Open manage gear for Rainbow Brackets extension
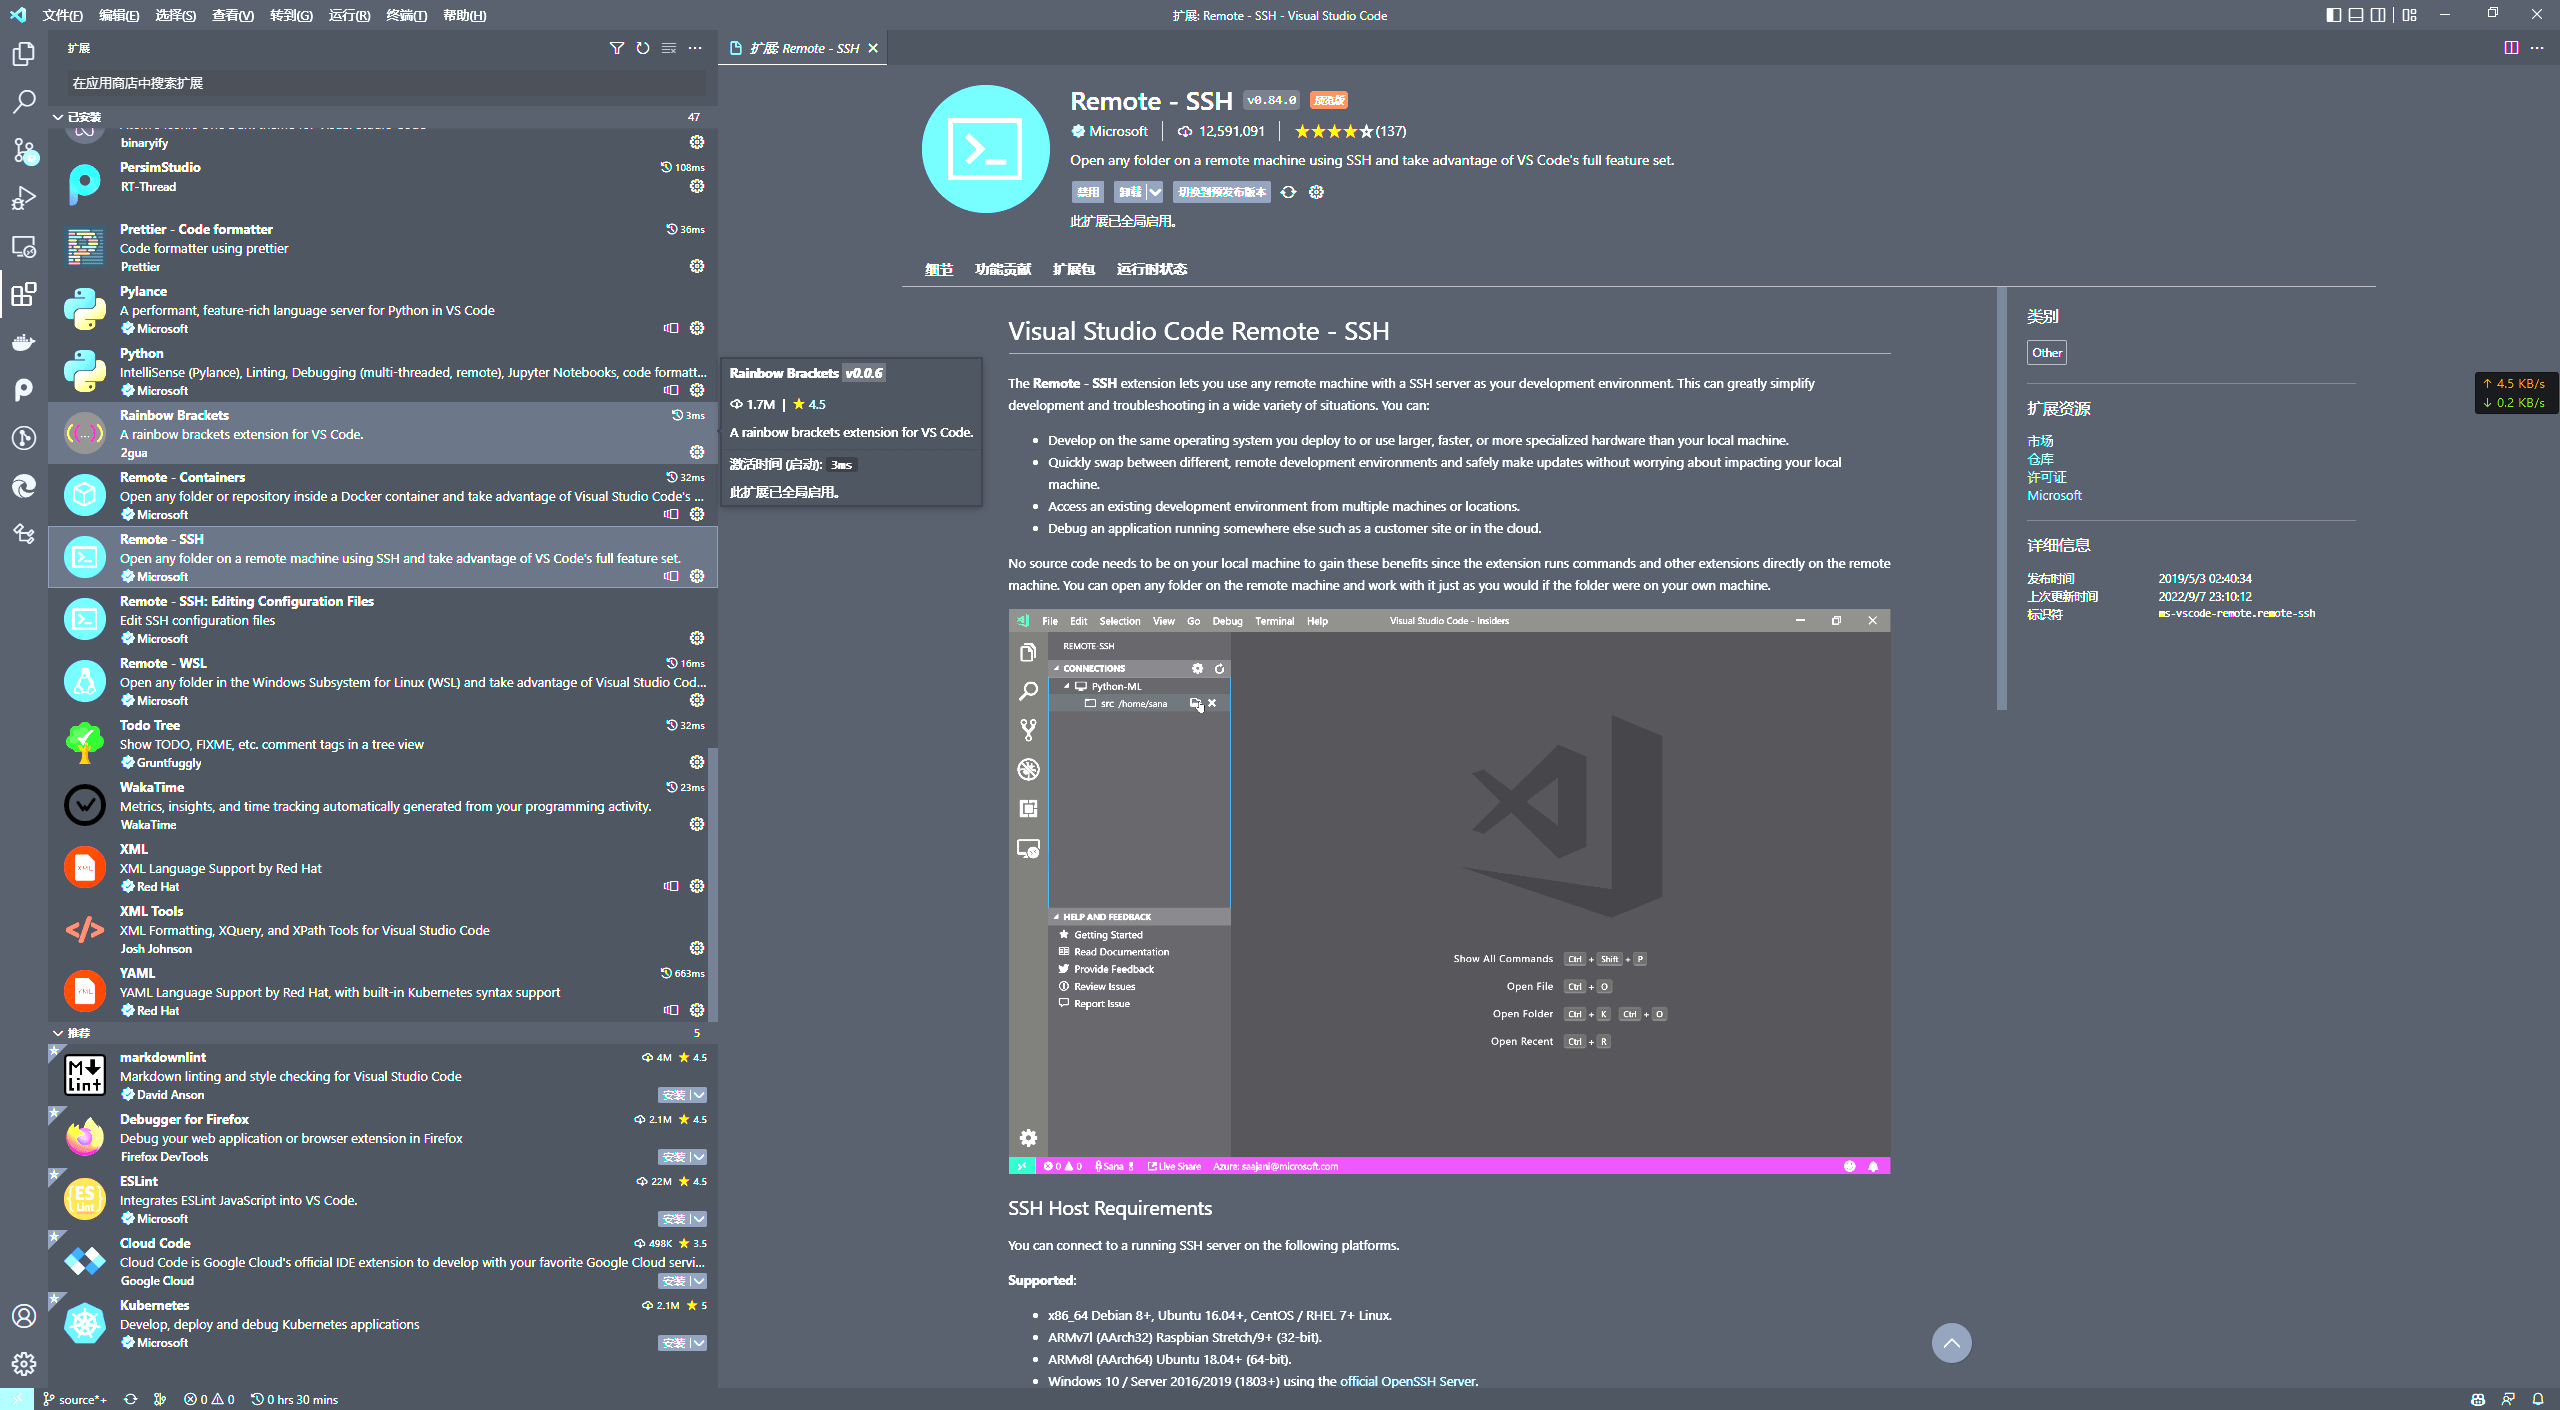Viewport: 2560px width, 1410px height. coord(697,452)
